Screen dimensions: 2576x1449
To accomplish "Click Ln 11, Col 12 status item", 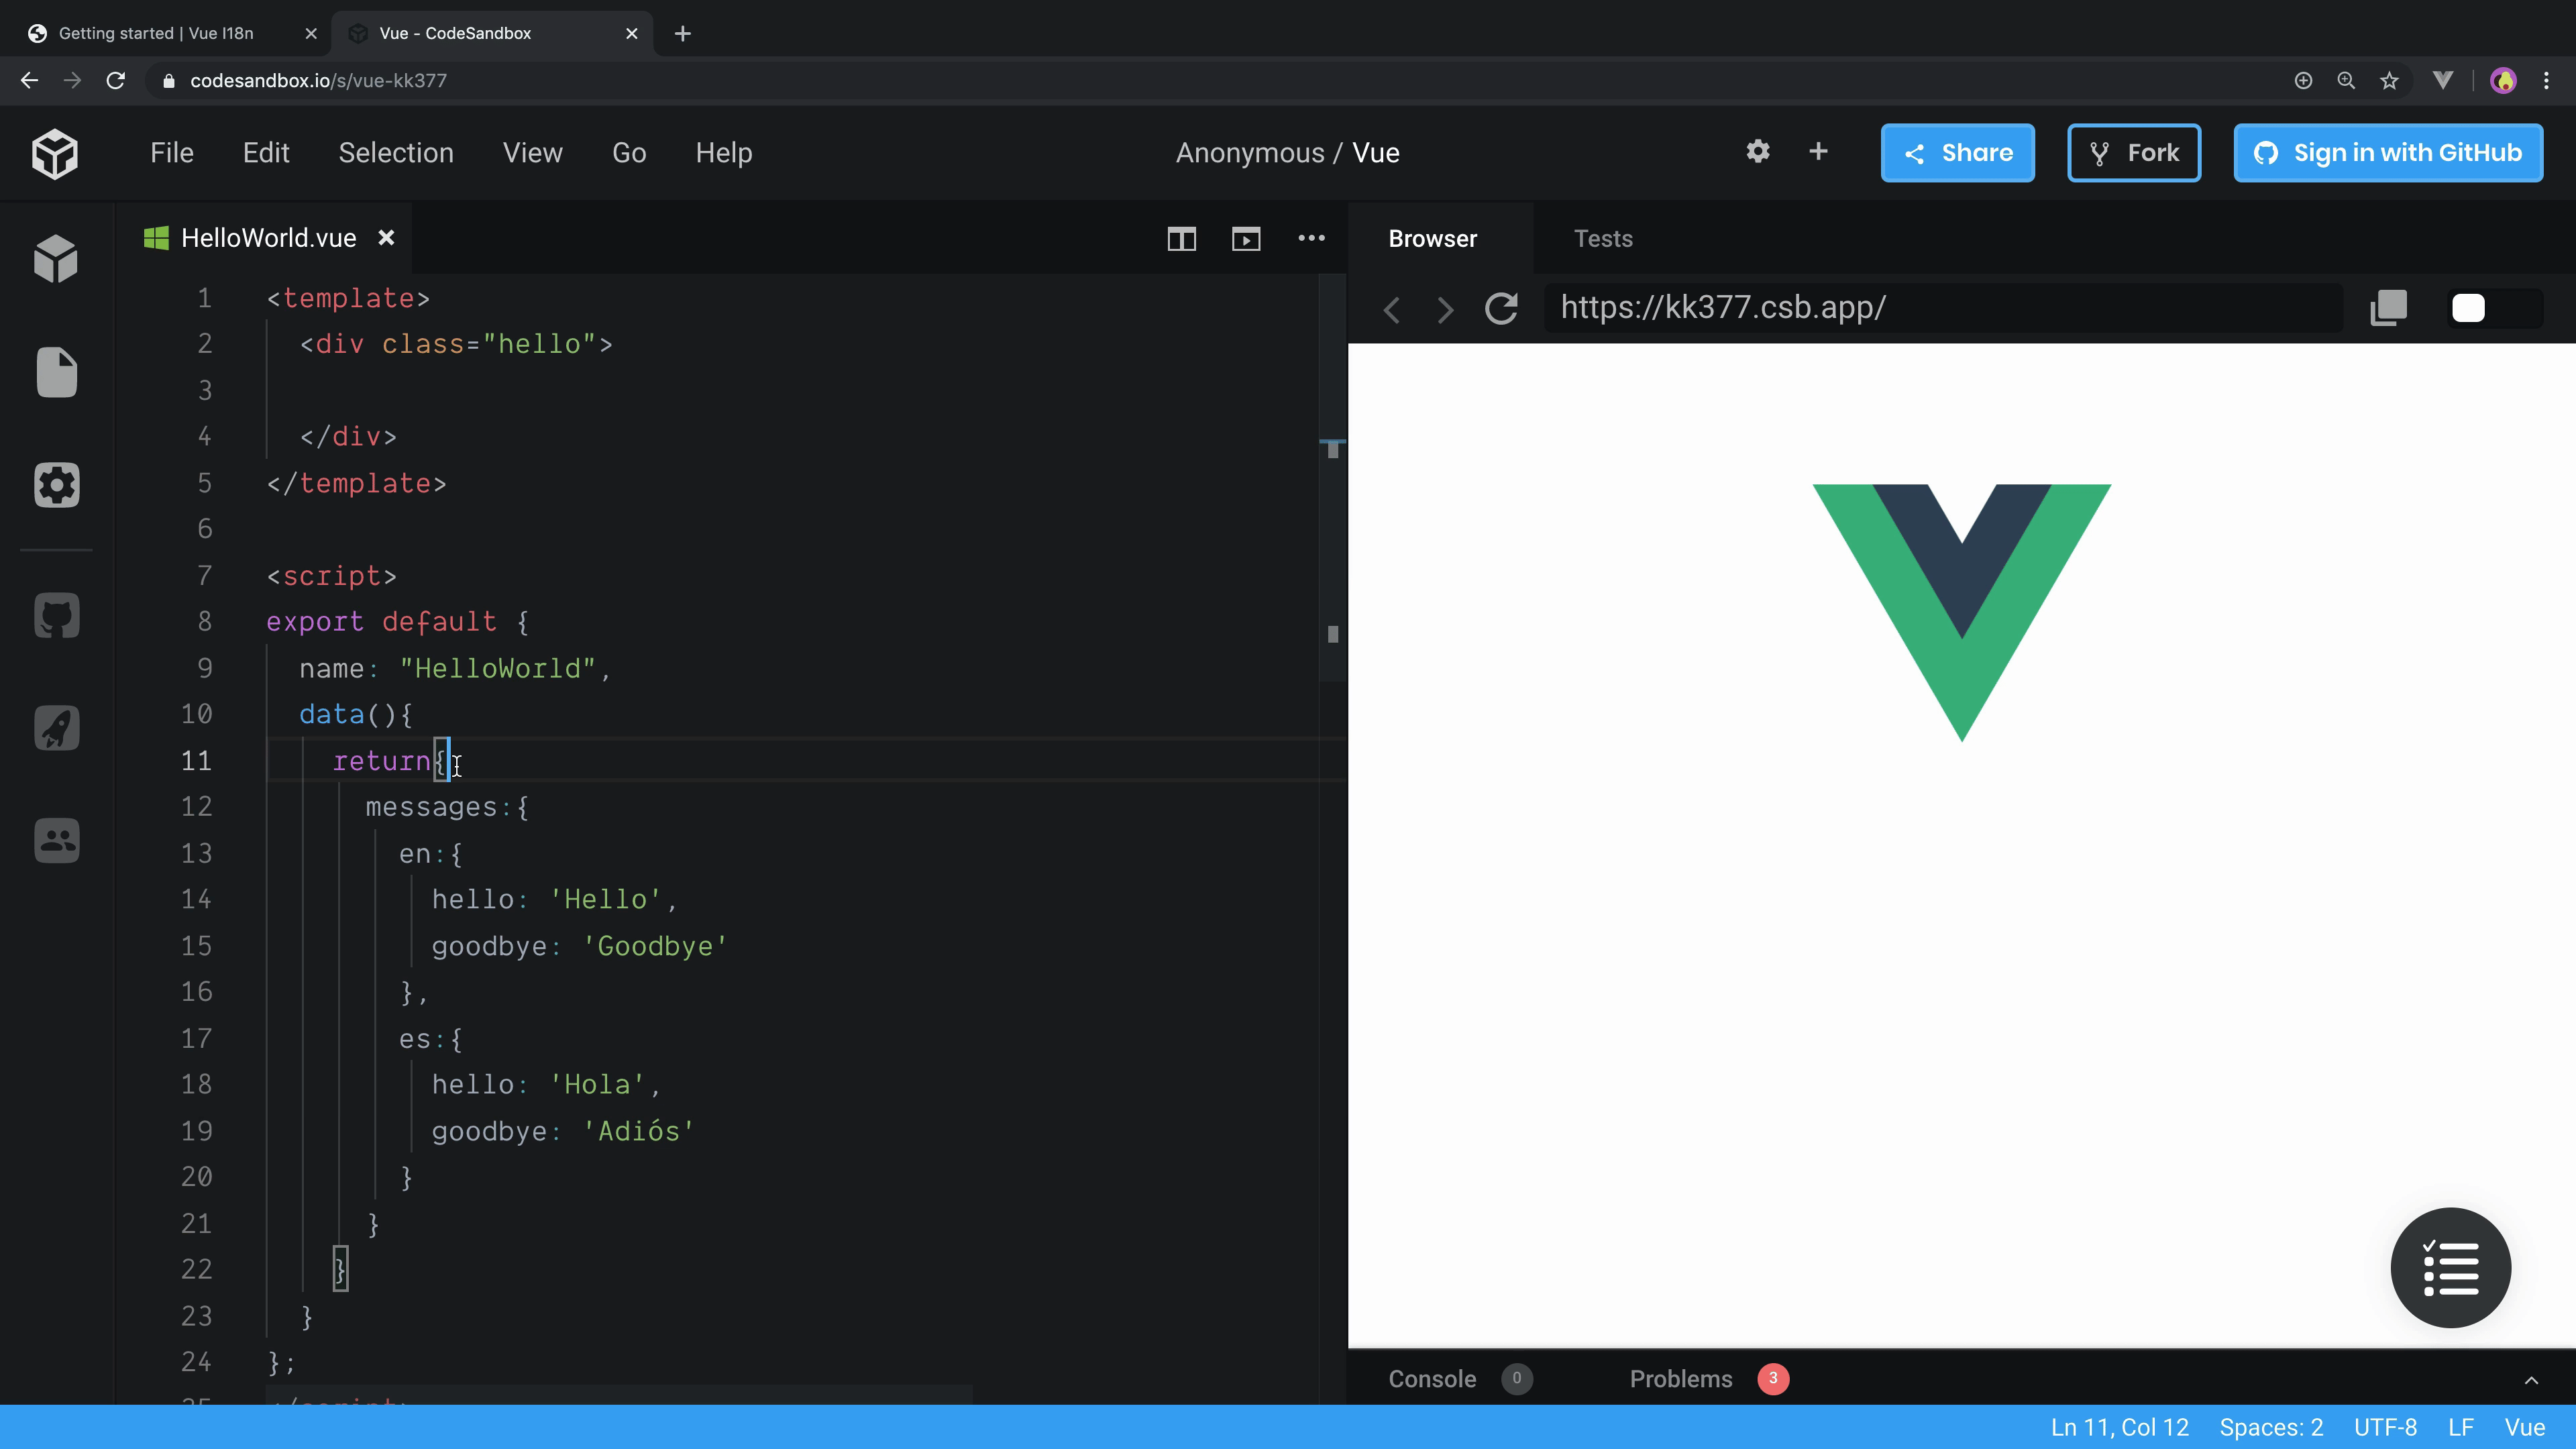I will point(2119,1427).
